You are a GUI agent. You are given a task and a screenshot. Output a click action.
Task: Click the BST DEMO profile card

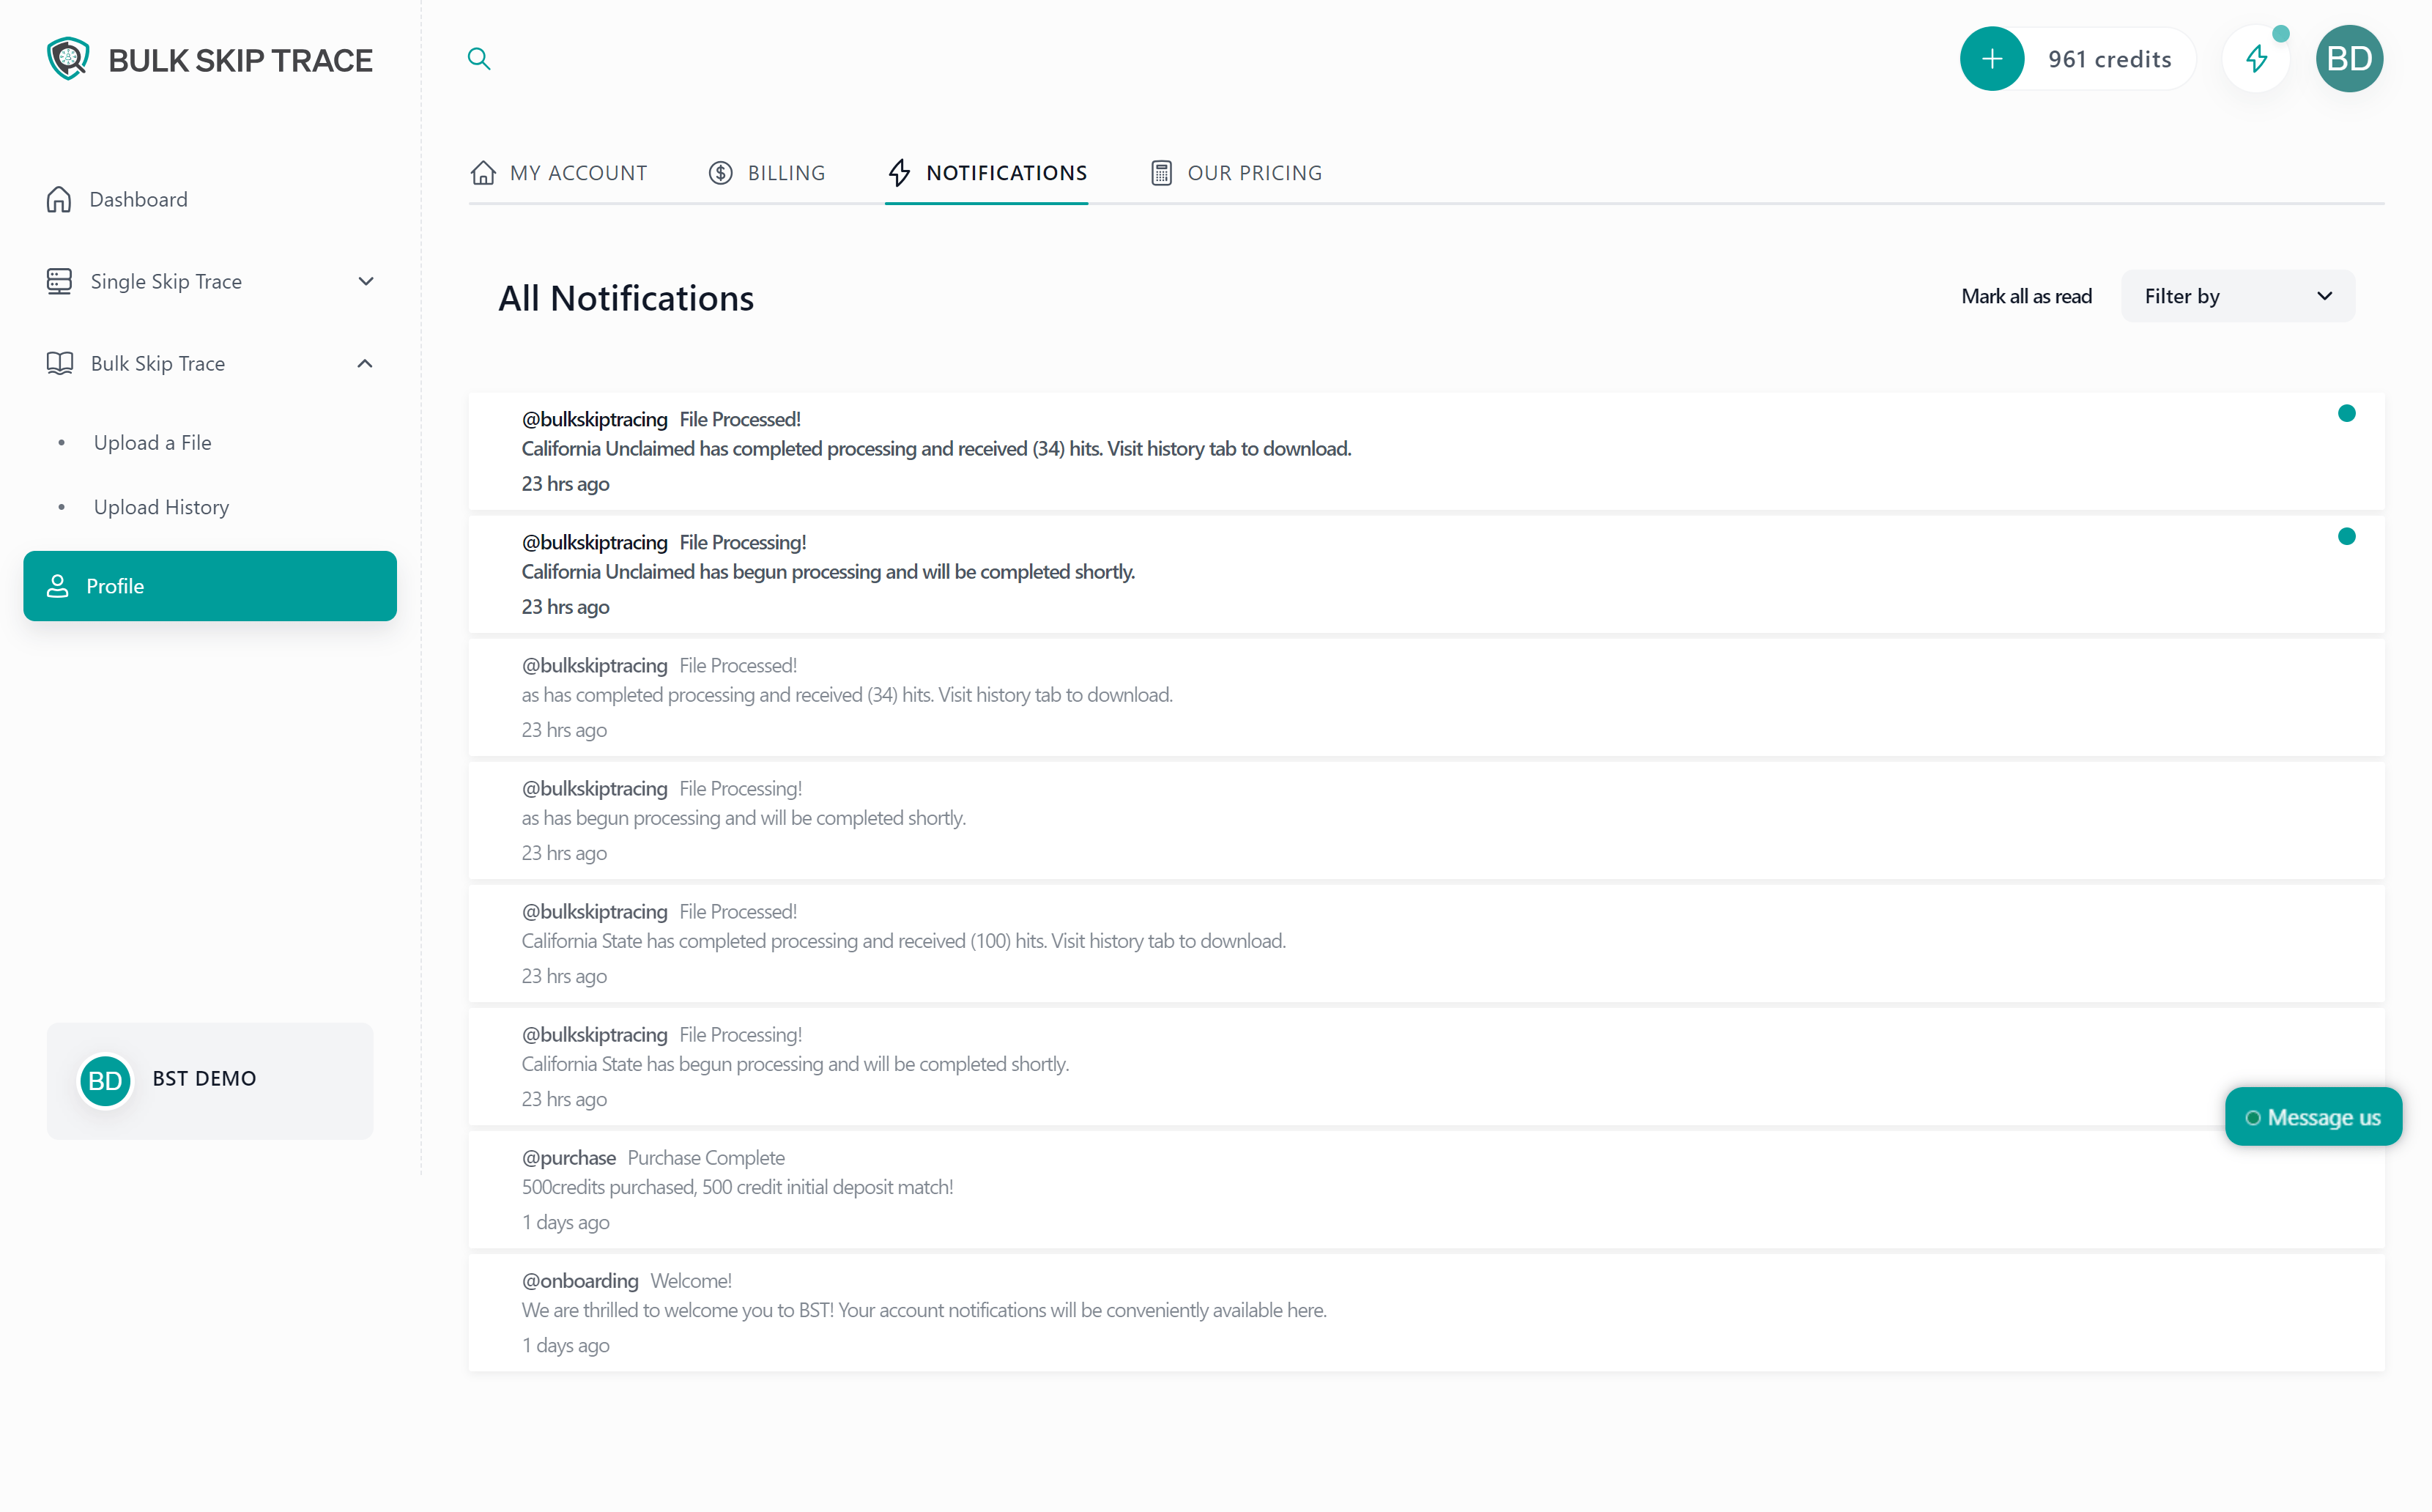pos(209,1080)
